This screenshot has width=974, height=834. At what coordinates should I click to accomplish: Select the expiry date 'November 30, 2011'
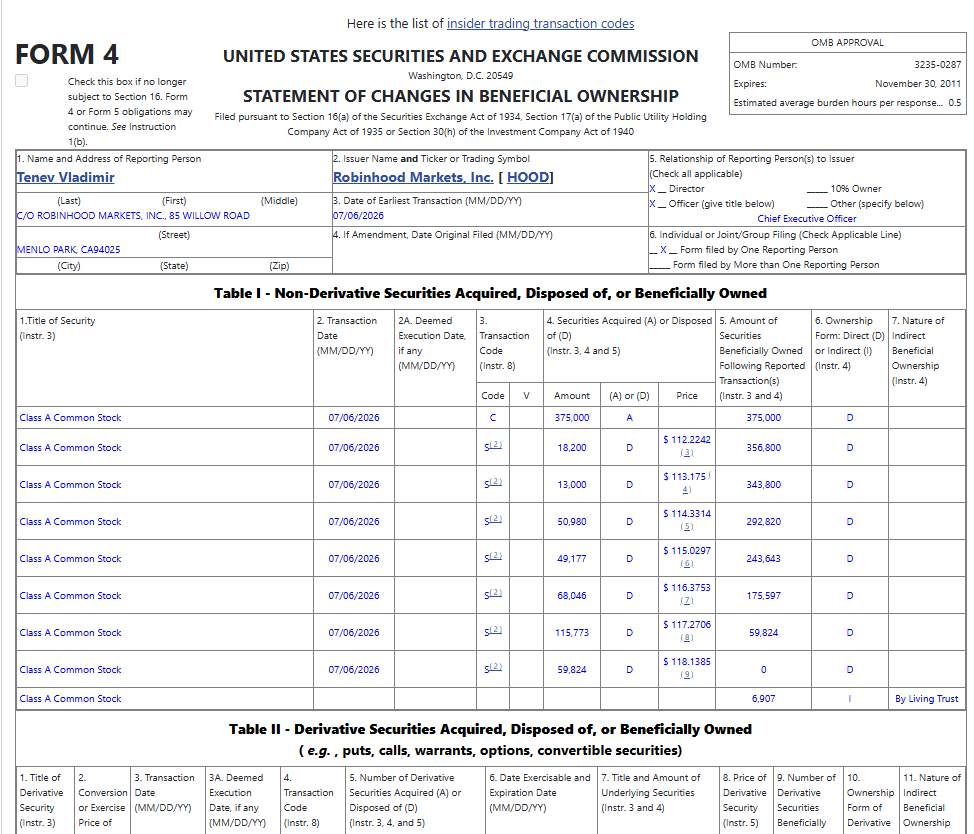point(917,84)
